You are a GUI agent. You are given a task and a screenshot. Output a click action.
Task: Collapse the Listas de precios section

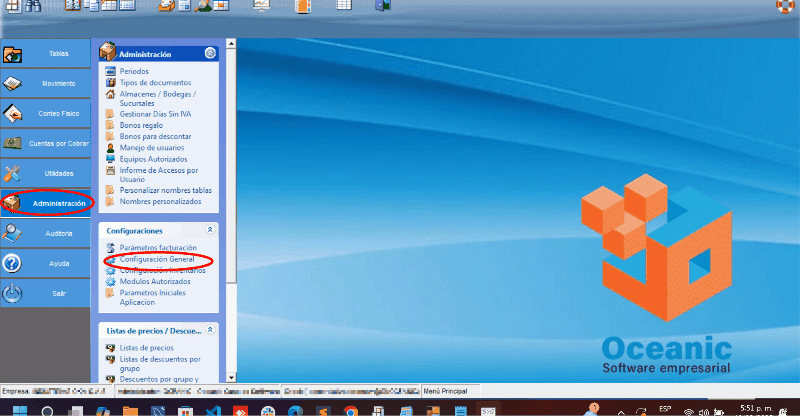209,329
